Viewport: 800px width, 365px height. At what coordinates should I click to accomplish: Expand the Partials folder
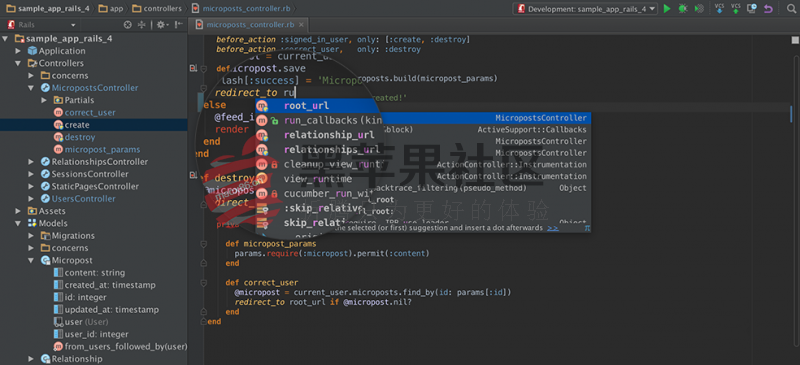pyautogui.click(x=44, y=100)
